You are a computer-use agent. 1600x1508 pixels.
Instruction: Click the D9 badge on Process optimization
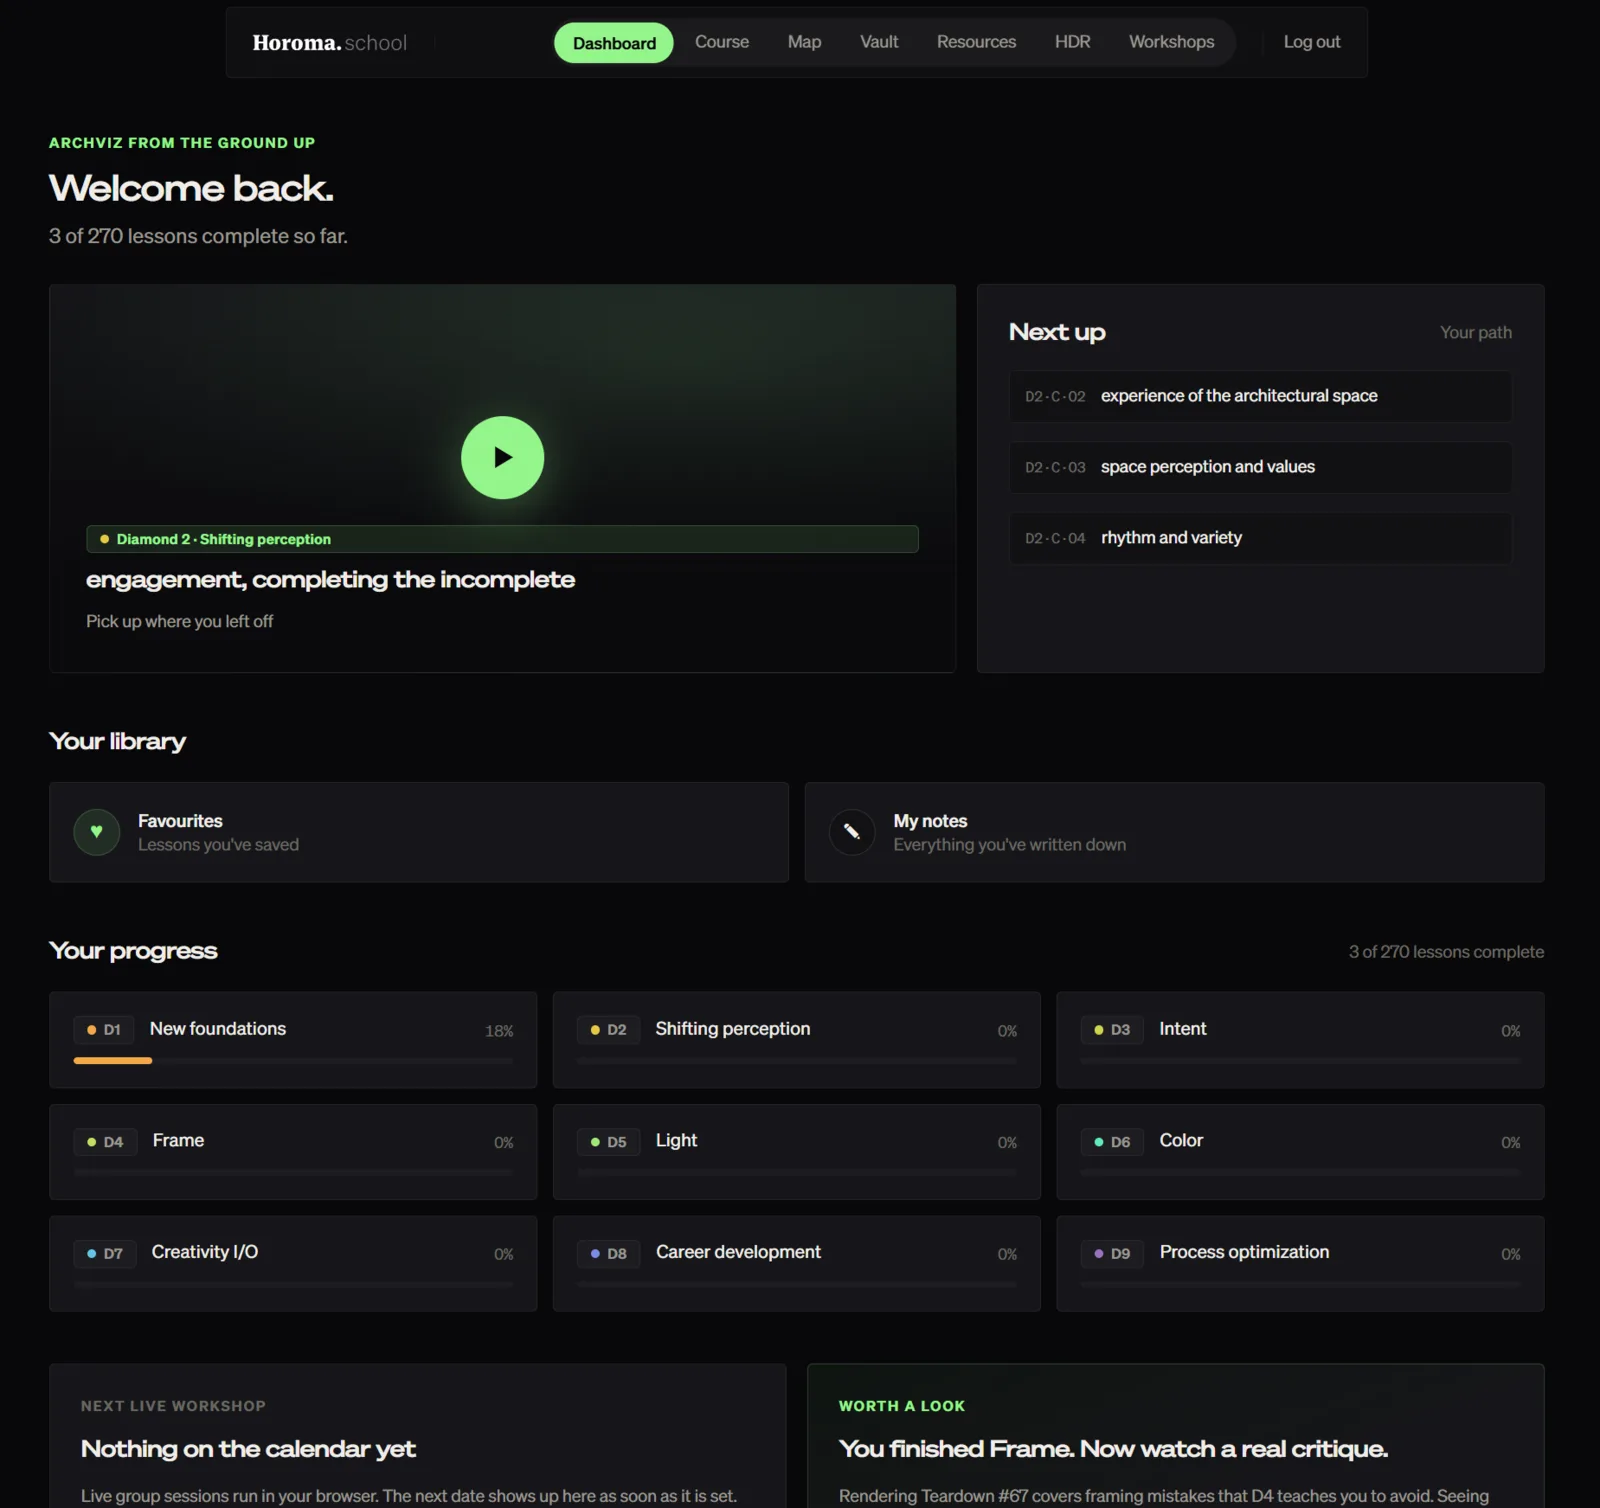coord(1112,1253)
